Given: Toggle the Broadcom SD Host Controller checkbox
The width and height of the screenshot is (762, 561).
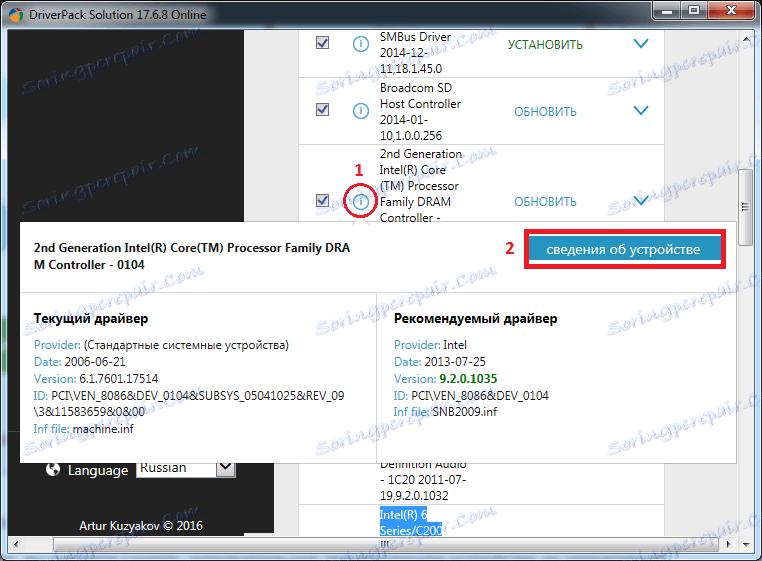Looking at the screenshot, I should pos(322,109).
